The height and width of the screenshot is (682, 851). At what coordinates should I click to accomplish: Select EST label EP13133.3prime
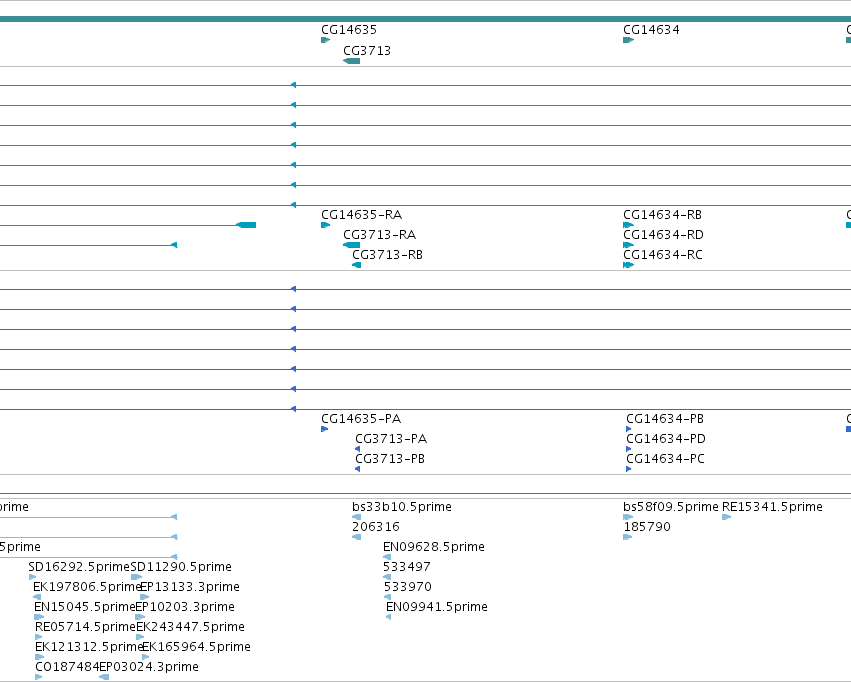coord(189,587)
